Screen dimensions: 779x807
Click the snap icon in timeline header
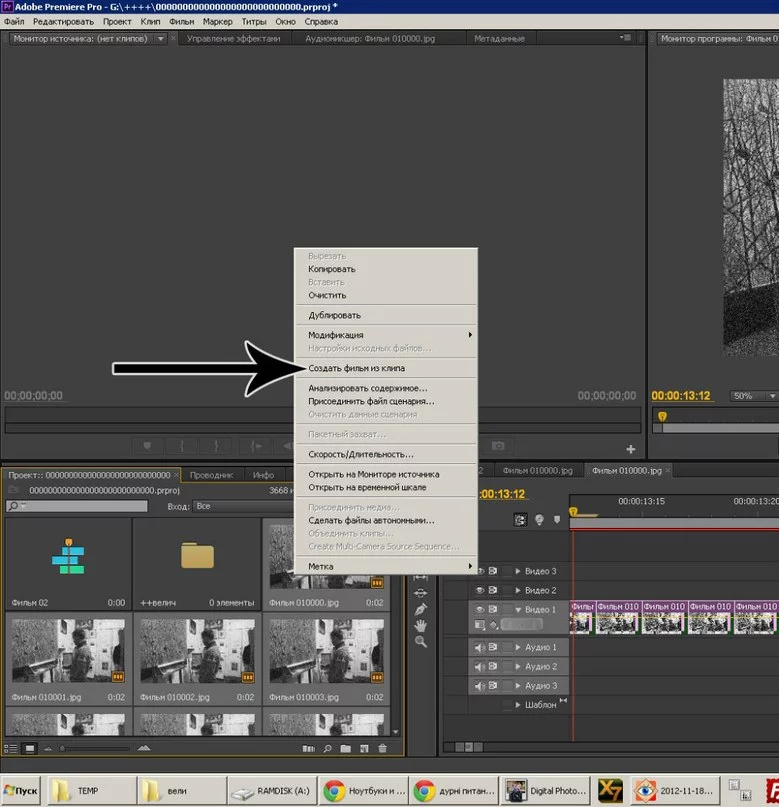(x=520, y=520)
